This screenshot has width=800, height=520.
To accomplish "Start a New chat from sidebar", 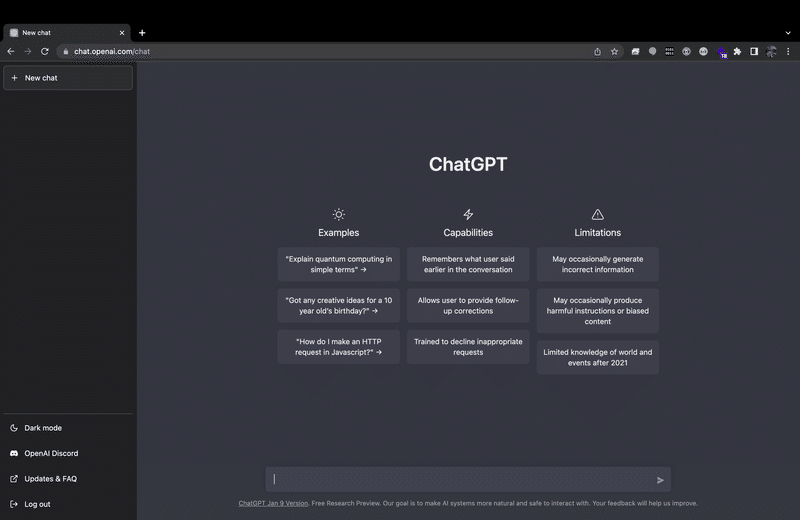I will [68, 78].
